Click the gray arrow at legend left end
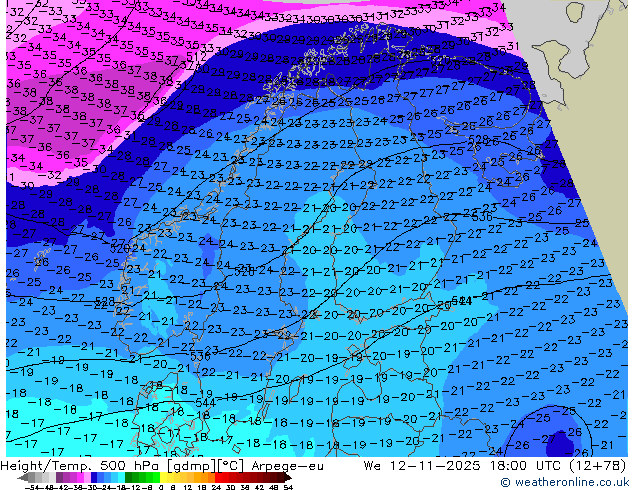 click(23, 478)
